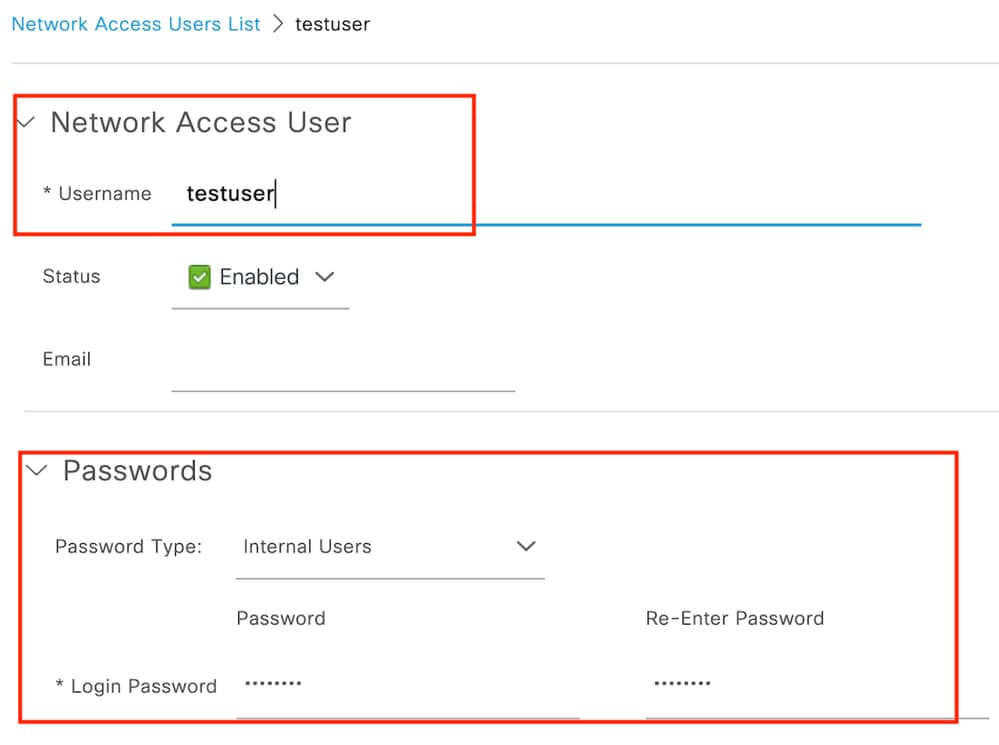
Task: Click the breadcrumb separator arrow icon
Action: click(x=278, y=24)
